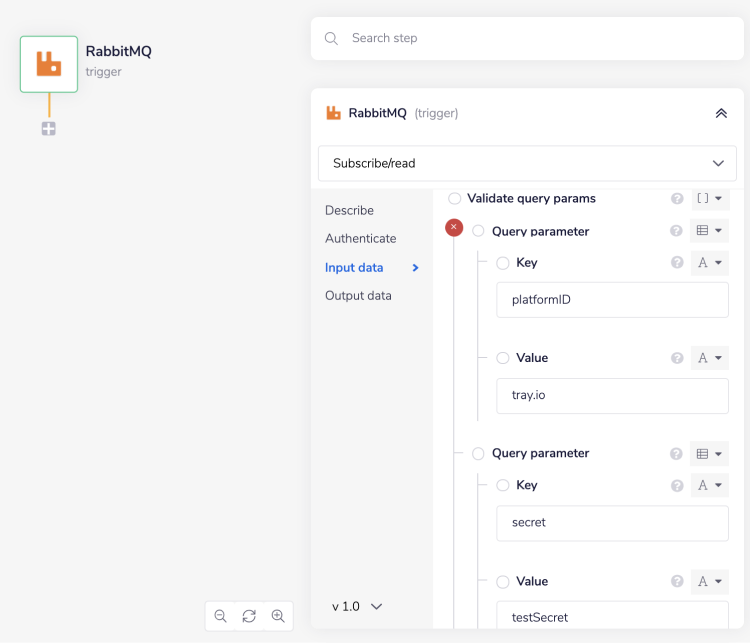Viewport: 750px width, 643px height.
Task: Switch to the Authenticate section
Action: coord(360,238)
